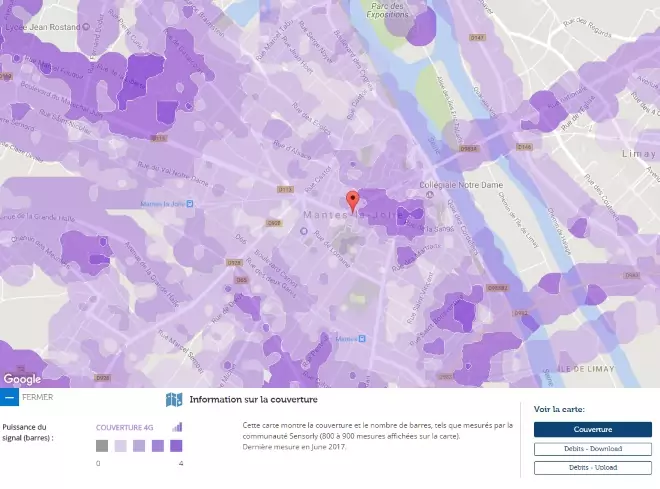The height and width of the screenshot is (489, 660).
Task: Click the darkest purple signal legend swatch
Action: (x=176, y=446)
